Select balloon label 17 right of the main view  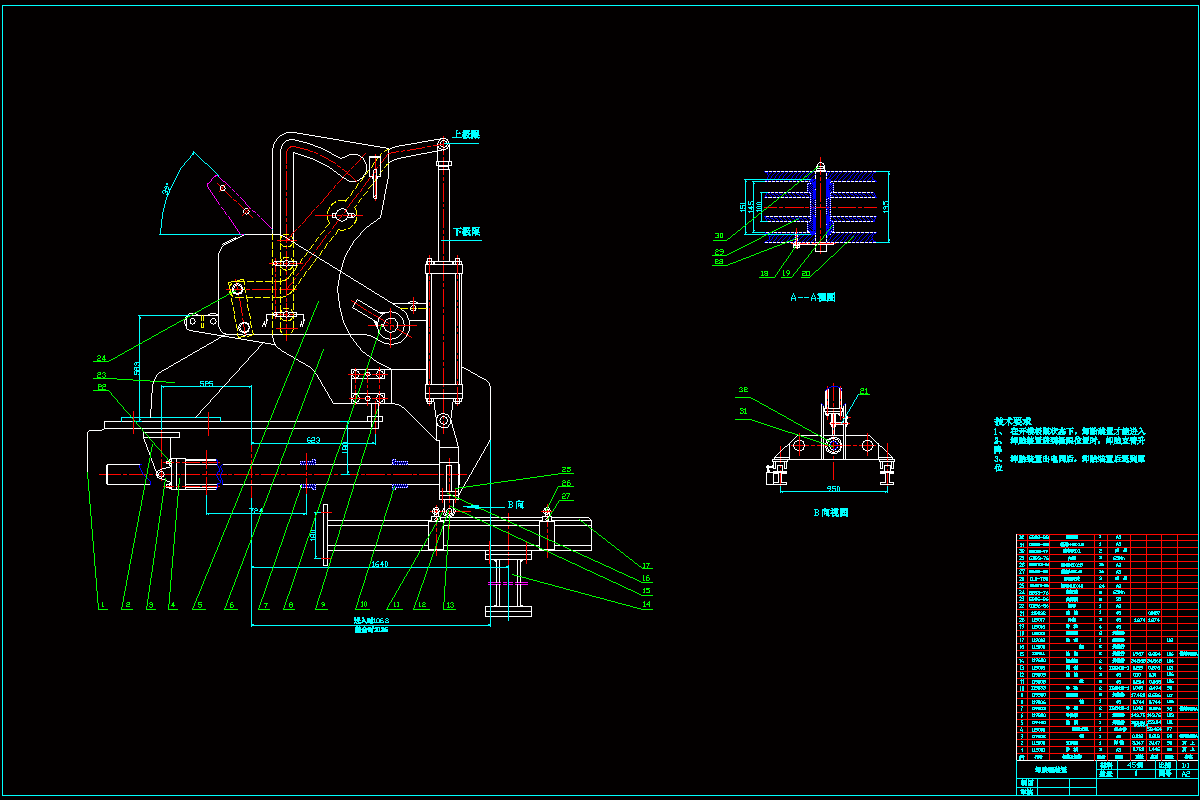646,565
